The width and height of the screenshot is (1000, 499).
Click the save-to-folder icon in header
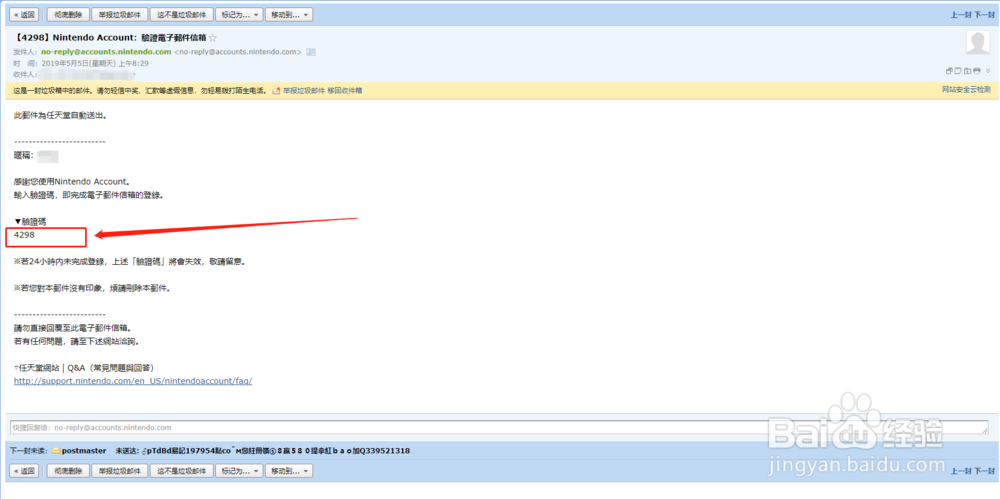(x=968, y=70)
